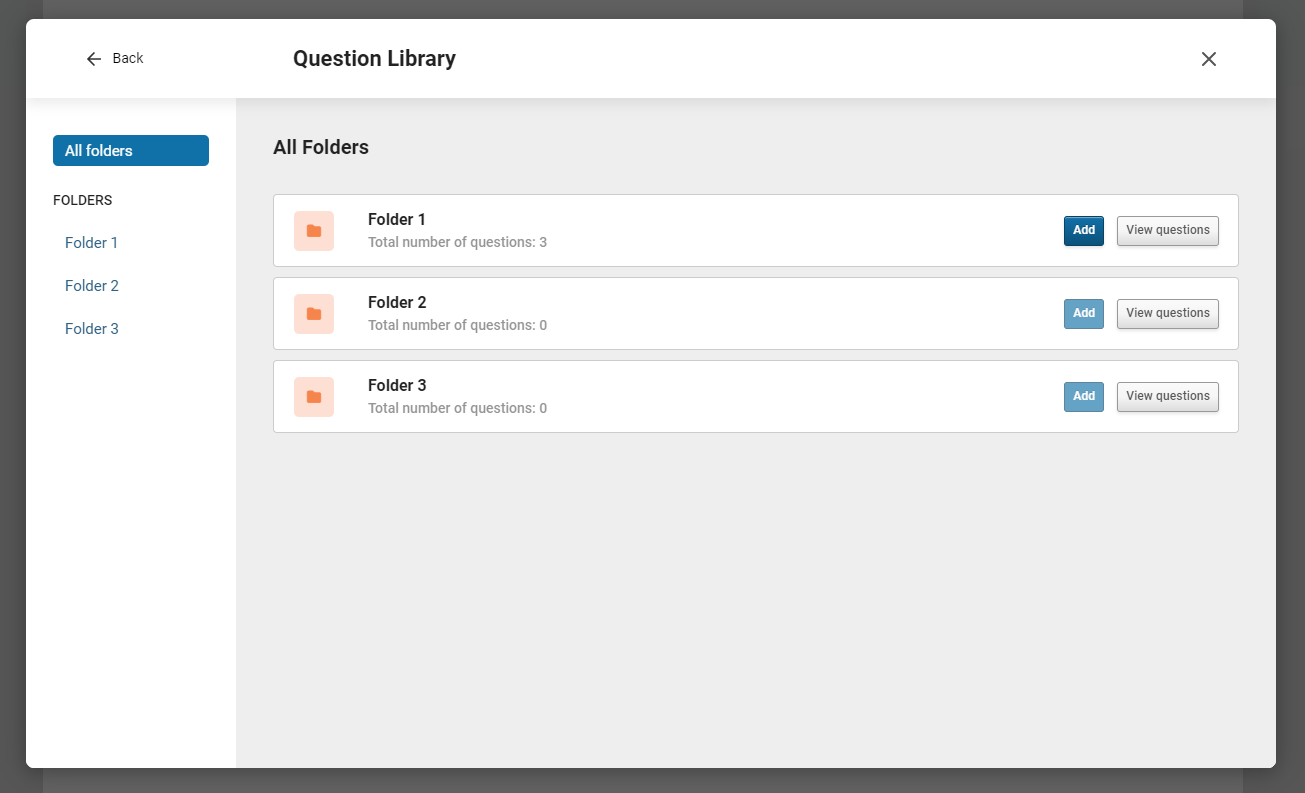Open Folder 3 from the sidebar
1305x793 pixels.
tap(91, 328)
